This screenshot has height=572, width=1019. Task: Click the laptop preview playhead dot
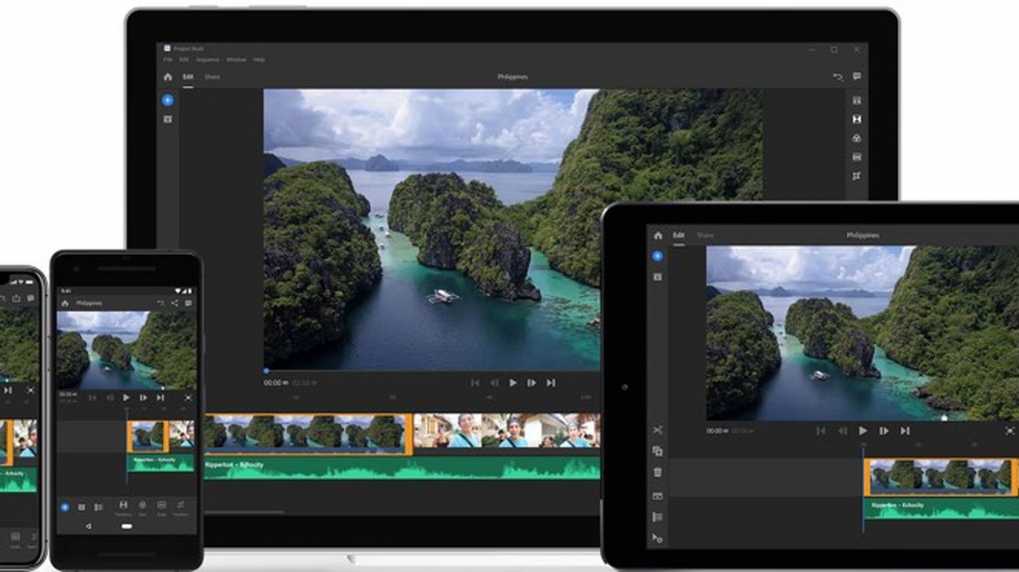click(x=266, y=371)
